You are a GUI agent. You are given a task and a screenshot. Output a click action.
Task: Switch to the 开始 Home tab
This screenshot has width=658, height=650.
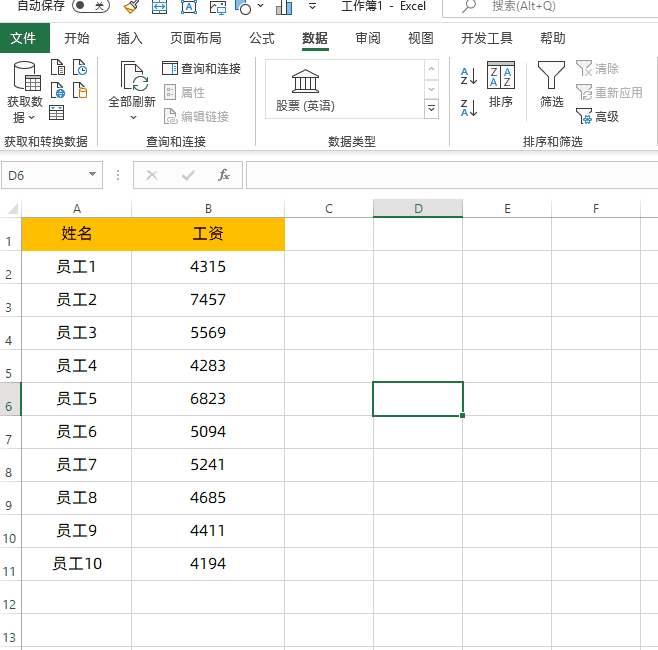(x=76, y=38)
